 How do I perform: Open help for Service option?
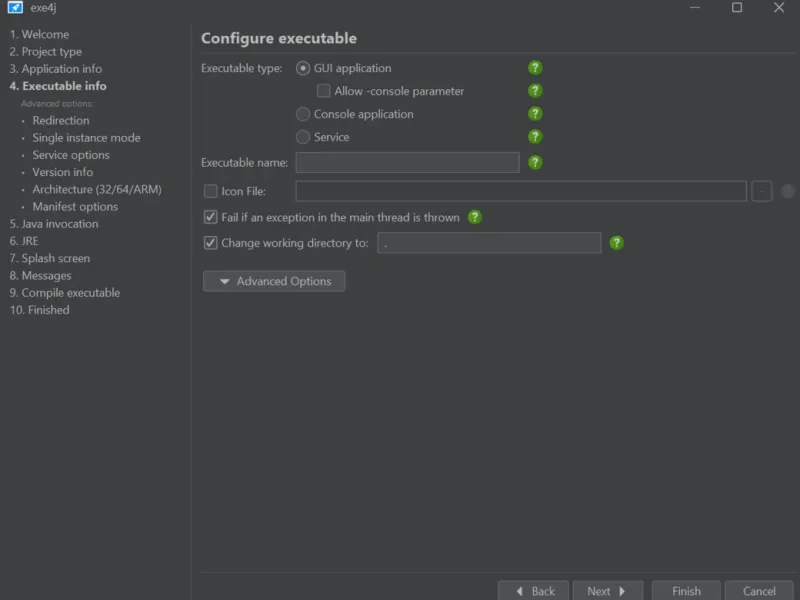[535, 137]
